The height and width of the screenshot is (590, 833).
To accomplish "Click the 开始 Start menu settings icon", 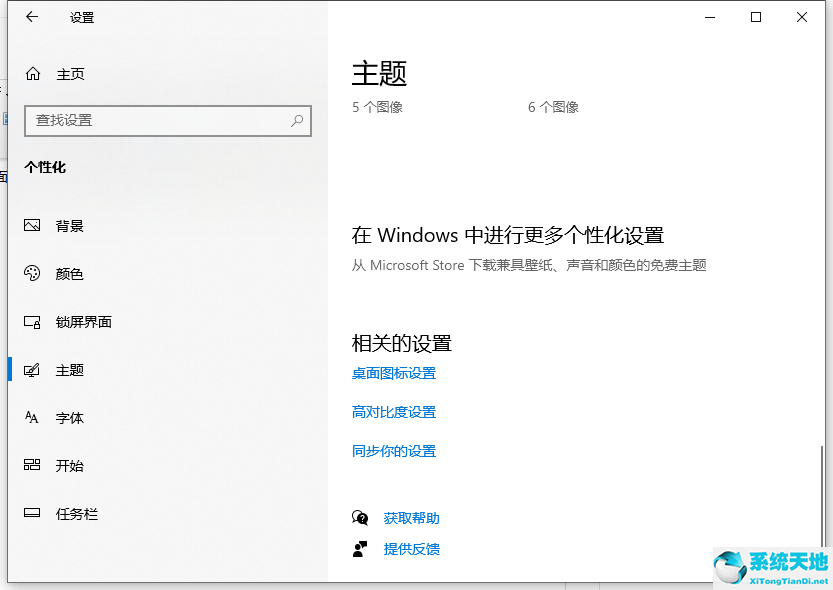I will pos(30,465).
